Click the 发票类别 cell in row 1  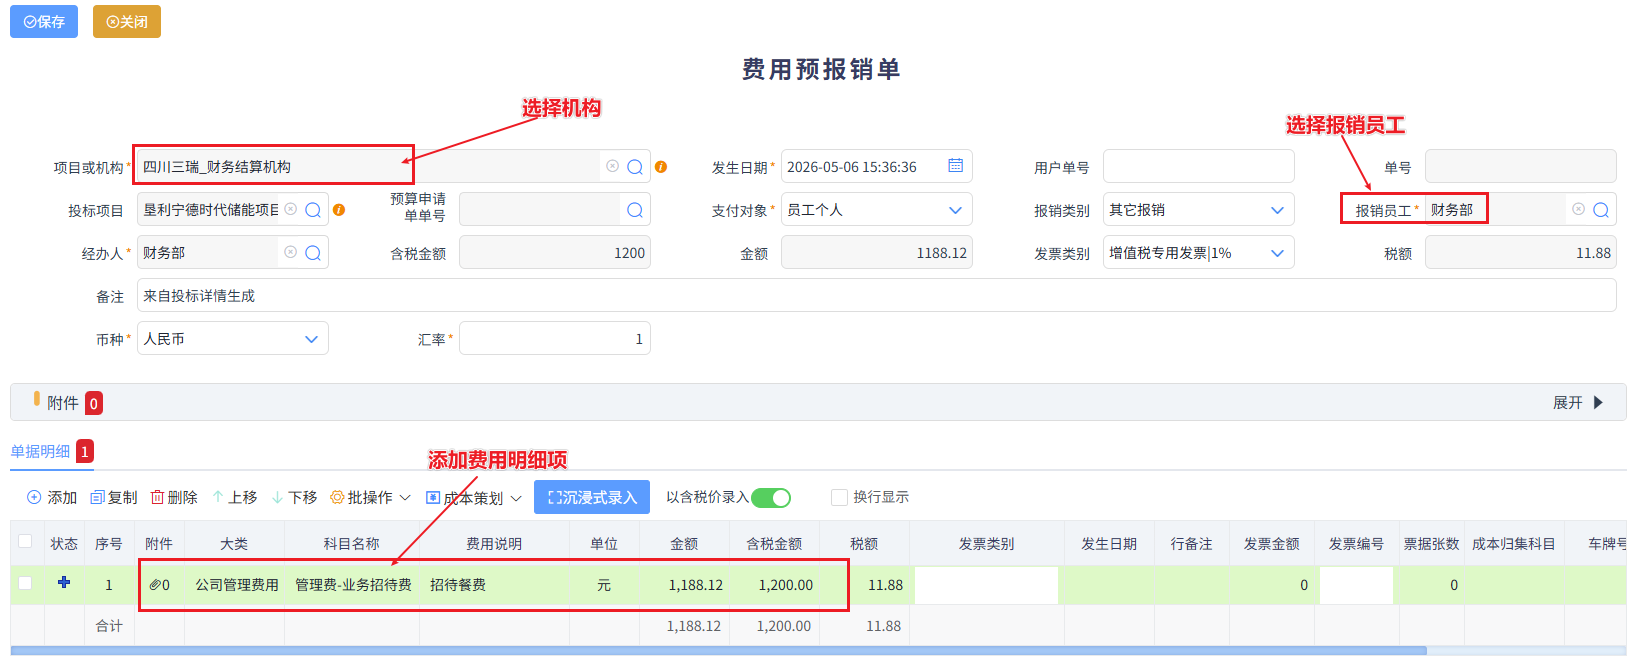[987, 585]
